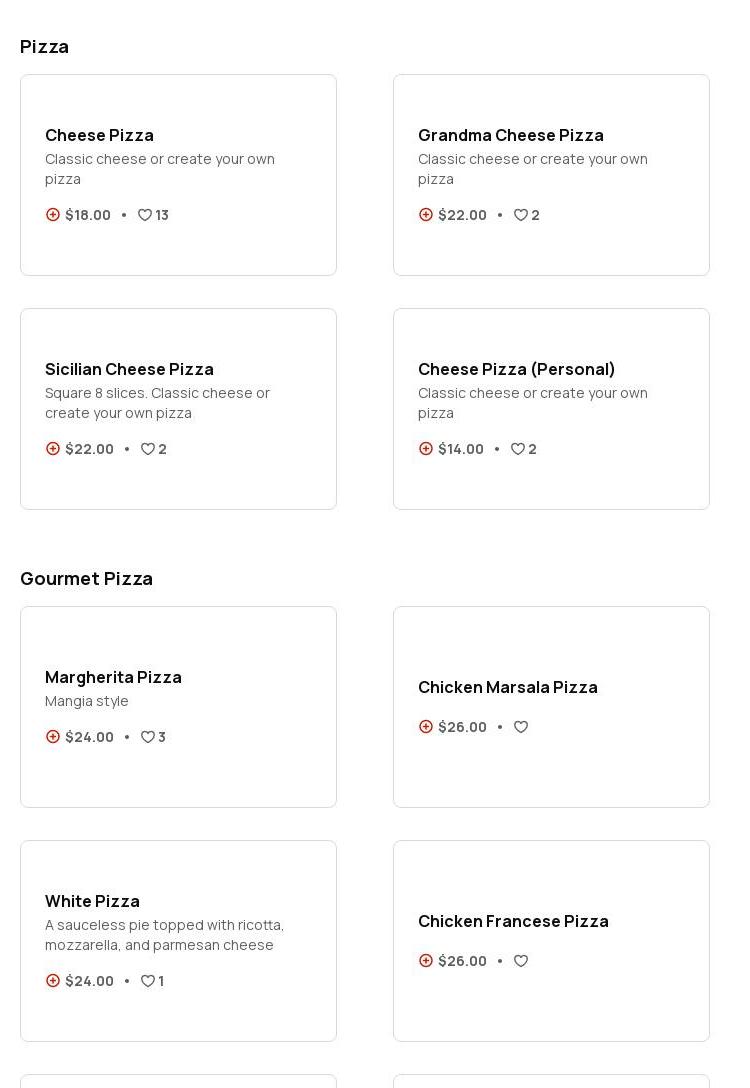The image size is (750, 1088).
Task: Toggle the heart on White Pizza
Action: [x=148, y=981]
